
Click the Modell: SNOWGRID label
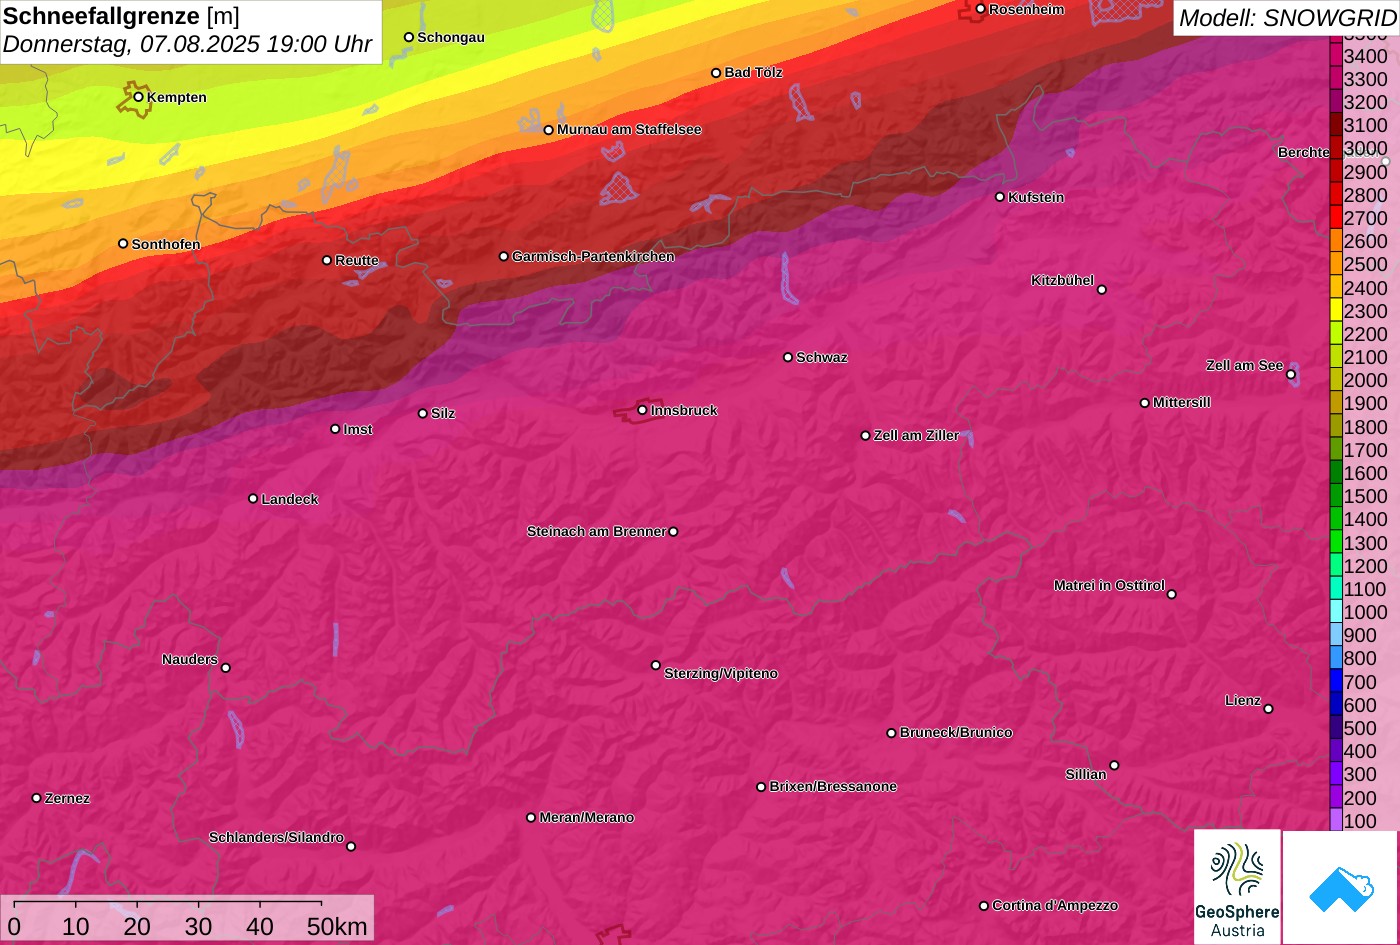pos(1287,17)
